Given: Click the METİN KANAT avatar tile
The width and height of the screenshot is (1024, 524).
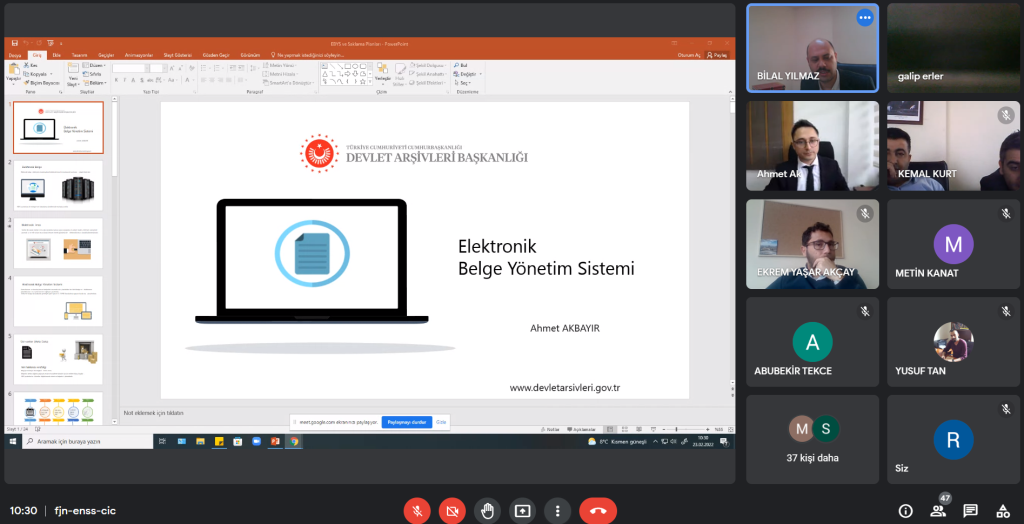Looking at the screenshot, I should (x=953, y=244).
